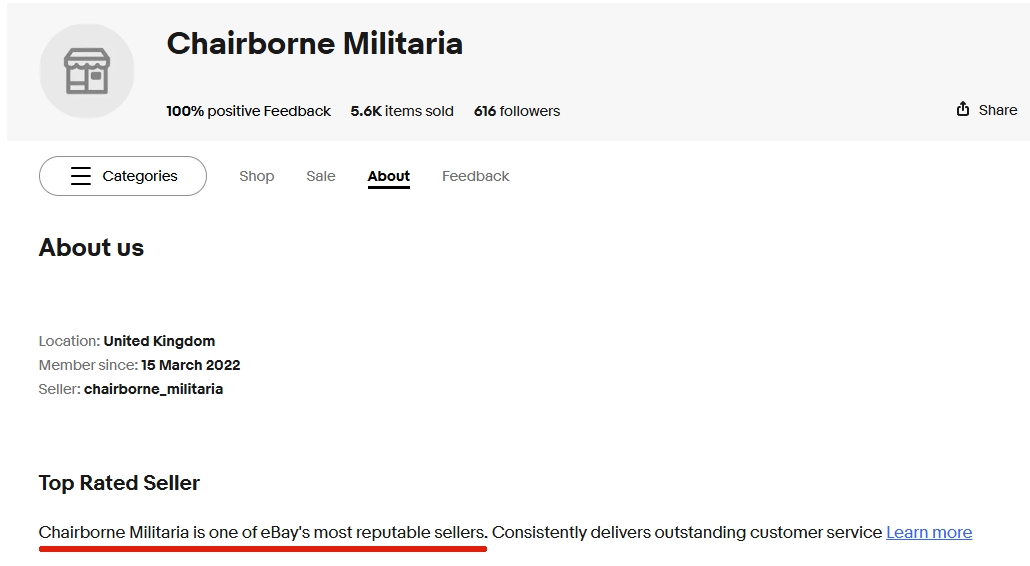Click the hamburger menu icon
This screenshot has height=566, width=1030.
(81, 176)
